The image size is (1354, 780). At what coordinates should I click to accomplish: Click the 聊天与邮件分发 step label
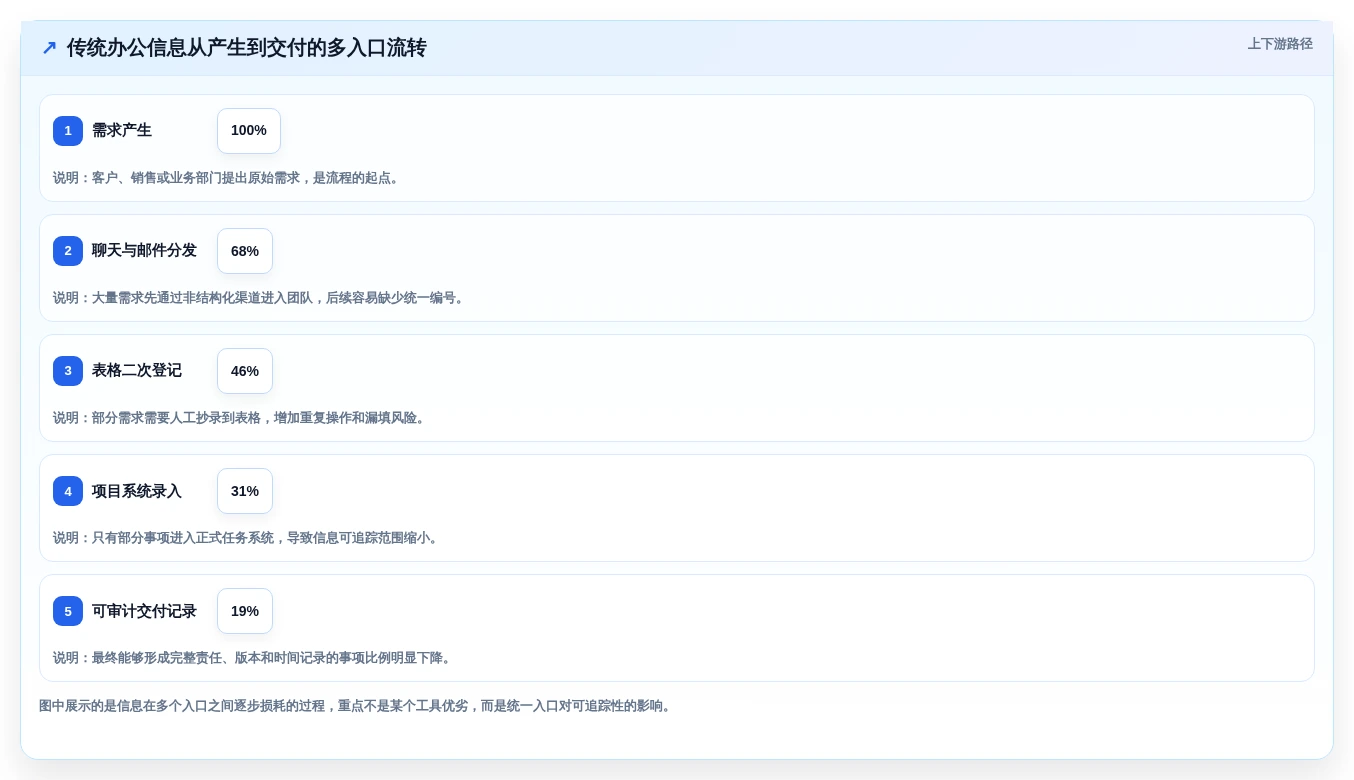pyautogui.click(x=144, y=251)
